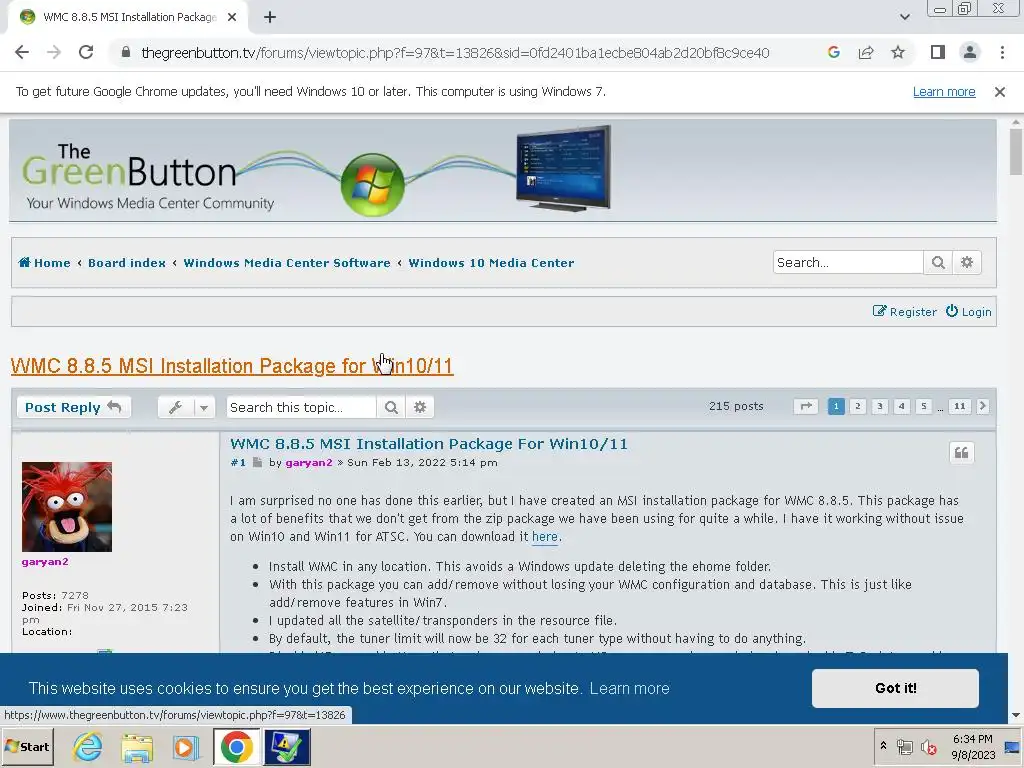Open garyan2 username under avatar
This screenshot has width=1024, height=768.
45,562
